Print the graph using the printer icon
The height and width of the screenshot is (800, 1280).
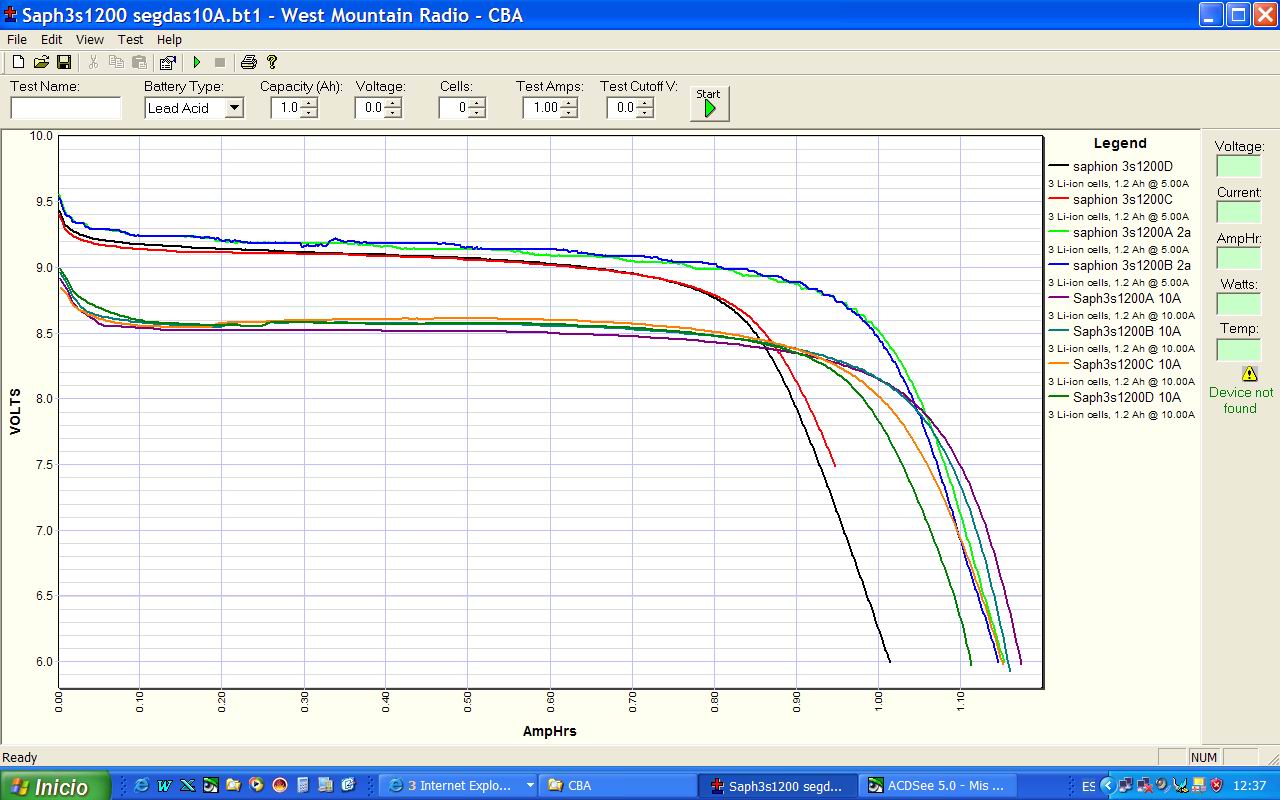click(x=248, y=62)
